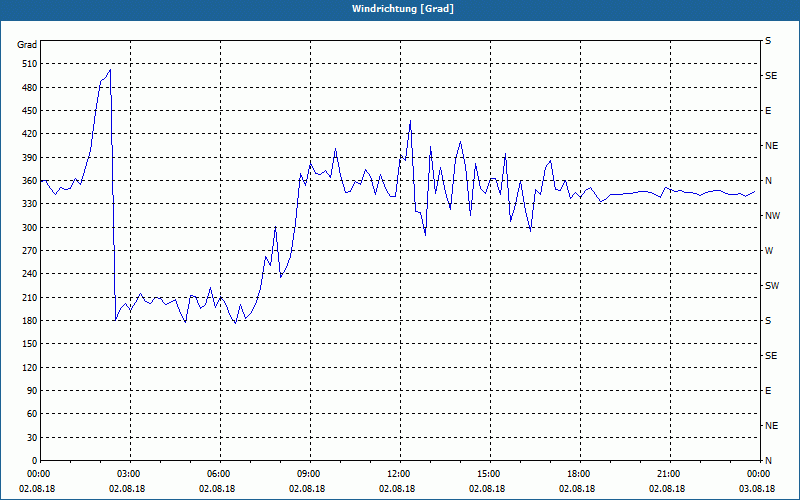800x500 pixels.
Task: Click the chart title Windrichtung [Grad]
Action: point(403,9)
